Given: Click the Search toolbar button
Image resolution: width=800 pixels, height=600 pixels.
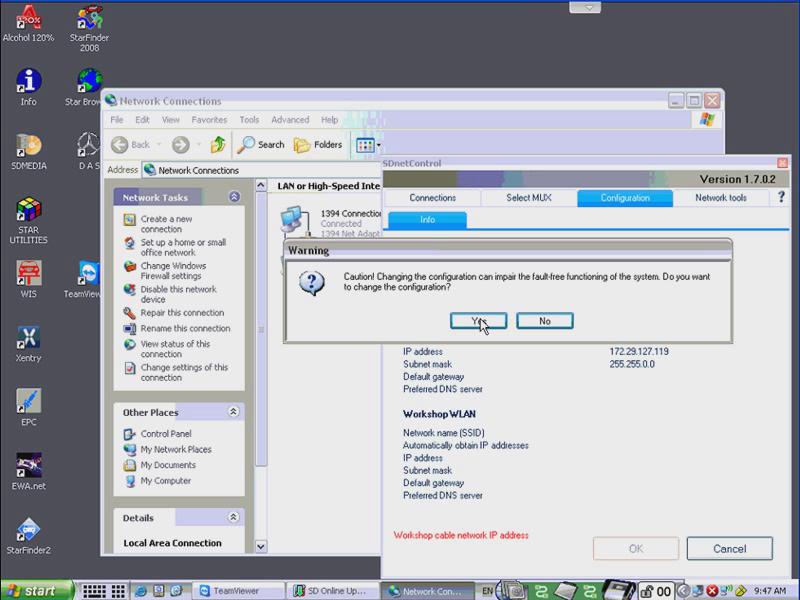Looking at the screenshot, I should [261, 145].
